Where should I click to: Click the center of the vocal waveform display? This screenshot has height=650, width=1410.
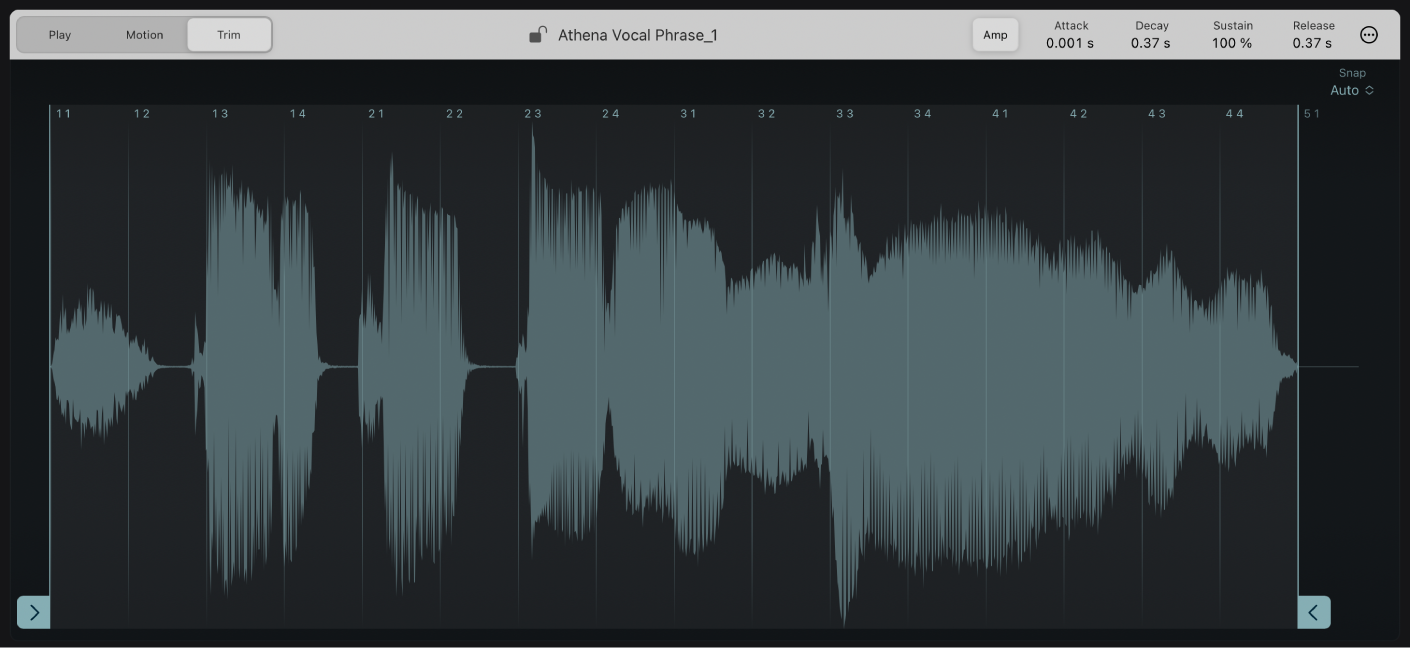click(673, 370)
